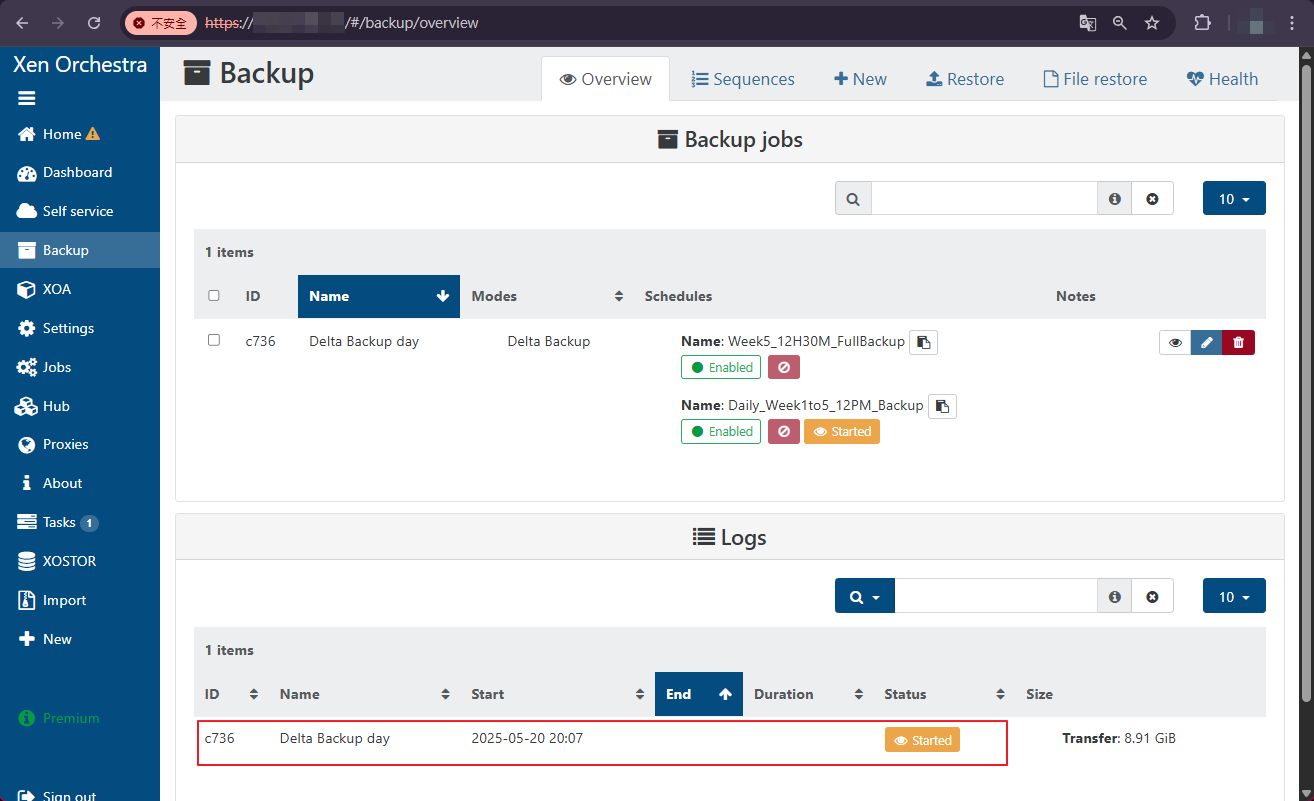The width and height of the screenshot is (1314, 801).
Task: Open the browser translate option
Action: tap(1087, 22)
